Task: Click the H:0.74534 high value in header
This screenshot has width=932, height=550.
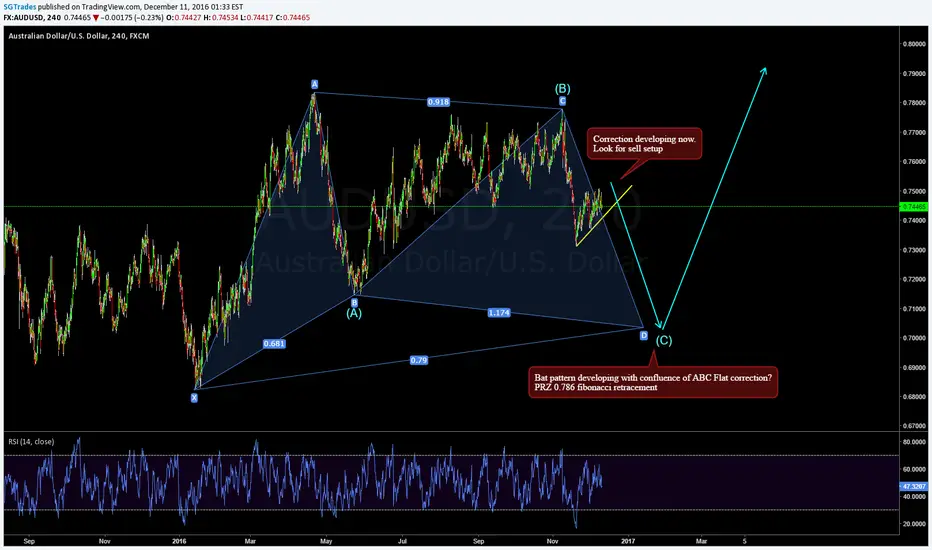Action: (221, 18)
